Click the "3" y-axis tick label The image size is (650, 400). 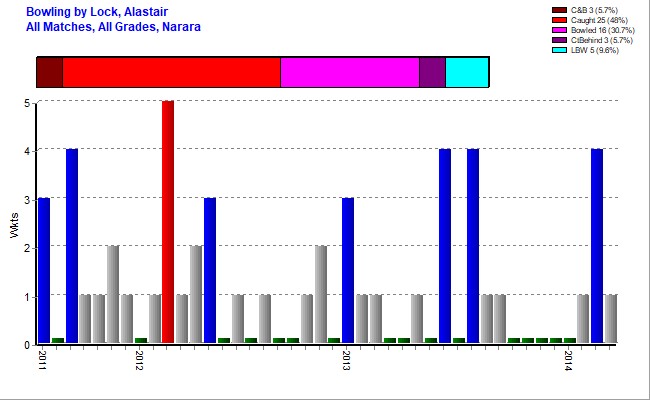(27, 200)
